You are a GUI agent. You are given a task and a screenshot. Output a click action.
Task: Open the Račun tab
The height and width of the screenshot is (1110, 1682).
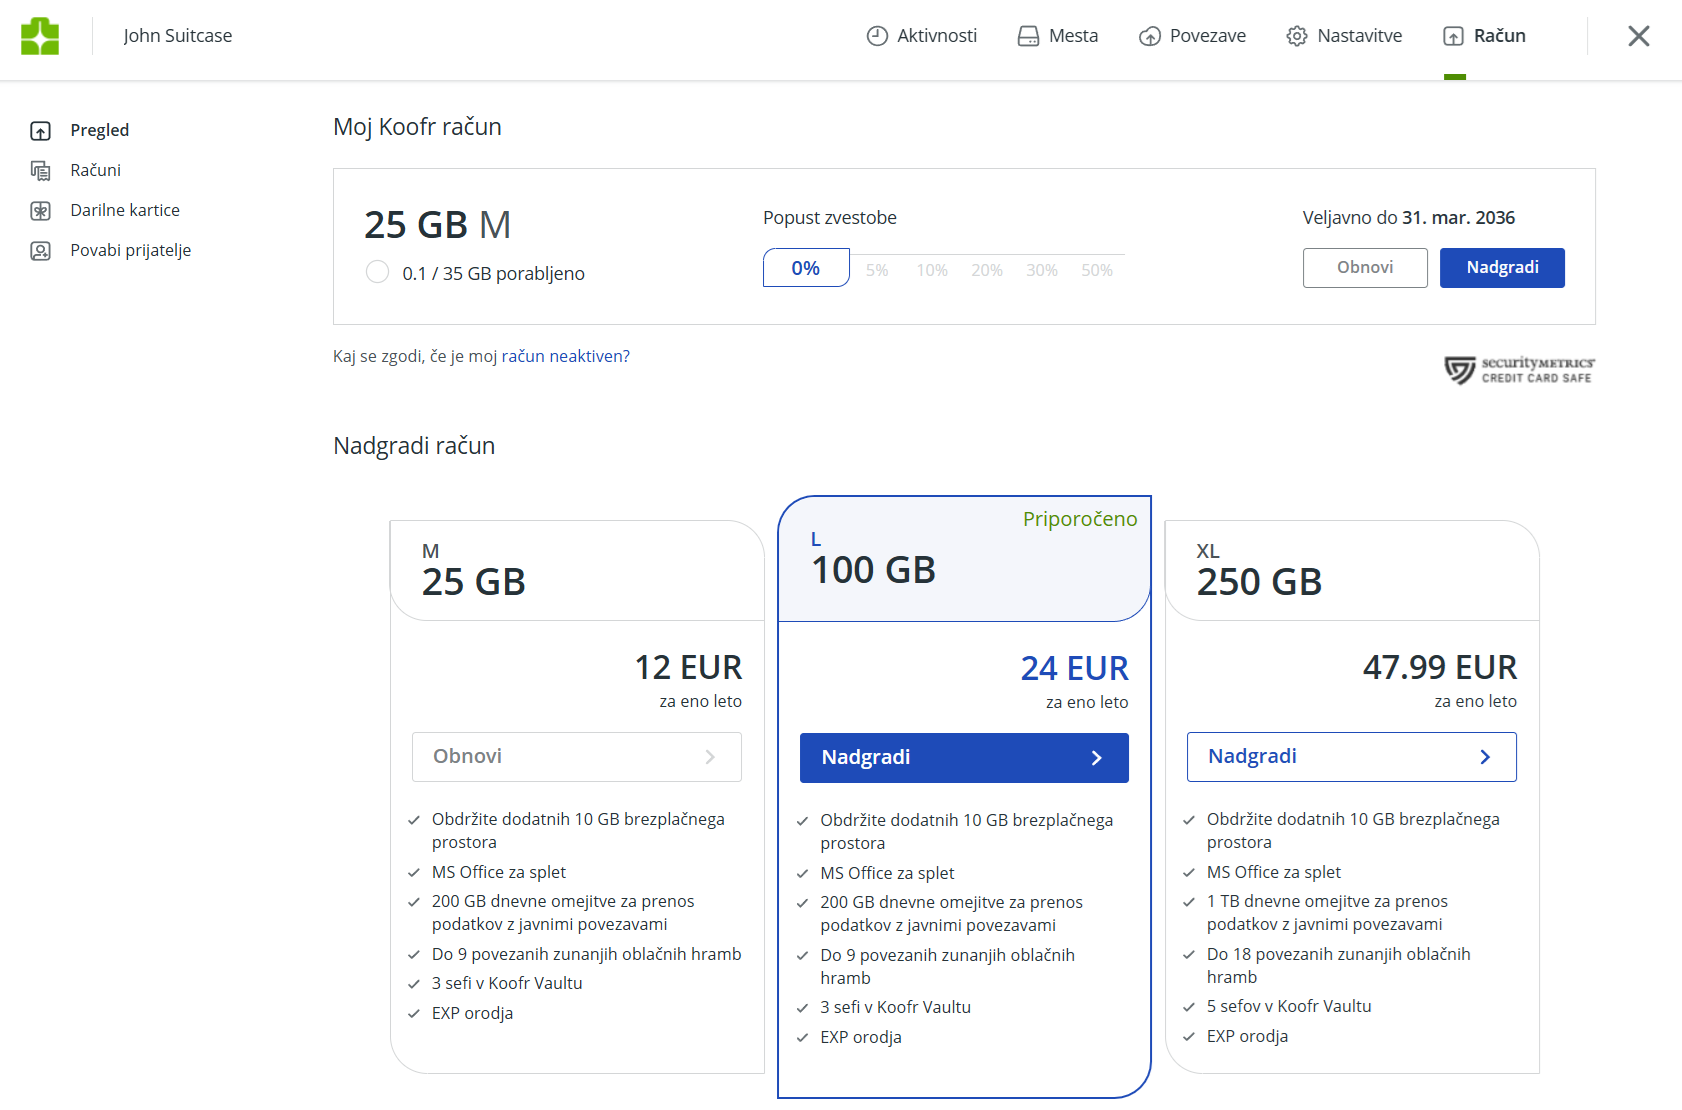point(1484,36)
